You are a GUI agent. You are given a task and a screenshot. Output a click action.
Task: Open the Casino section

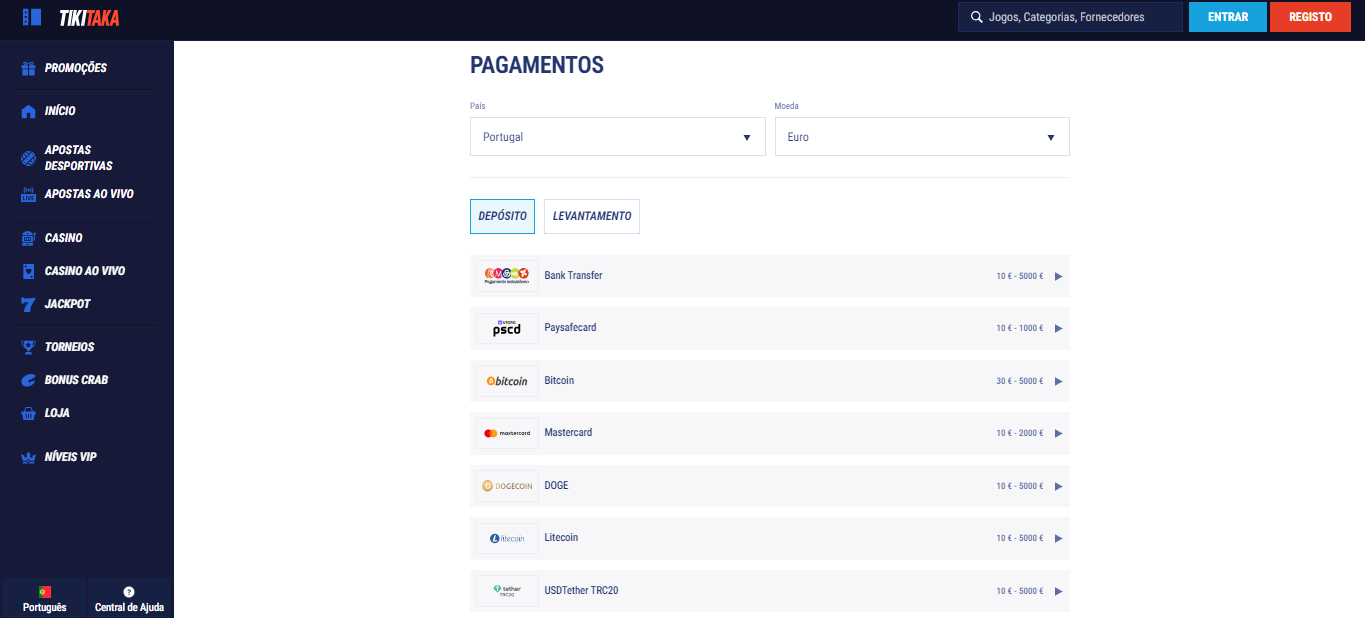tap(62, 237)
